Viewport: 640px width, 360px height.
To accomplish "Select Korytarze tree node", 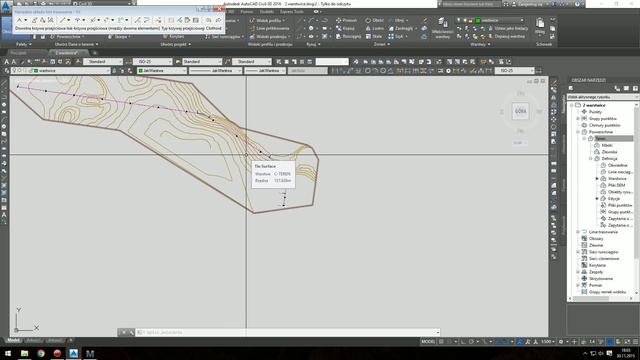I will [597, 265].
